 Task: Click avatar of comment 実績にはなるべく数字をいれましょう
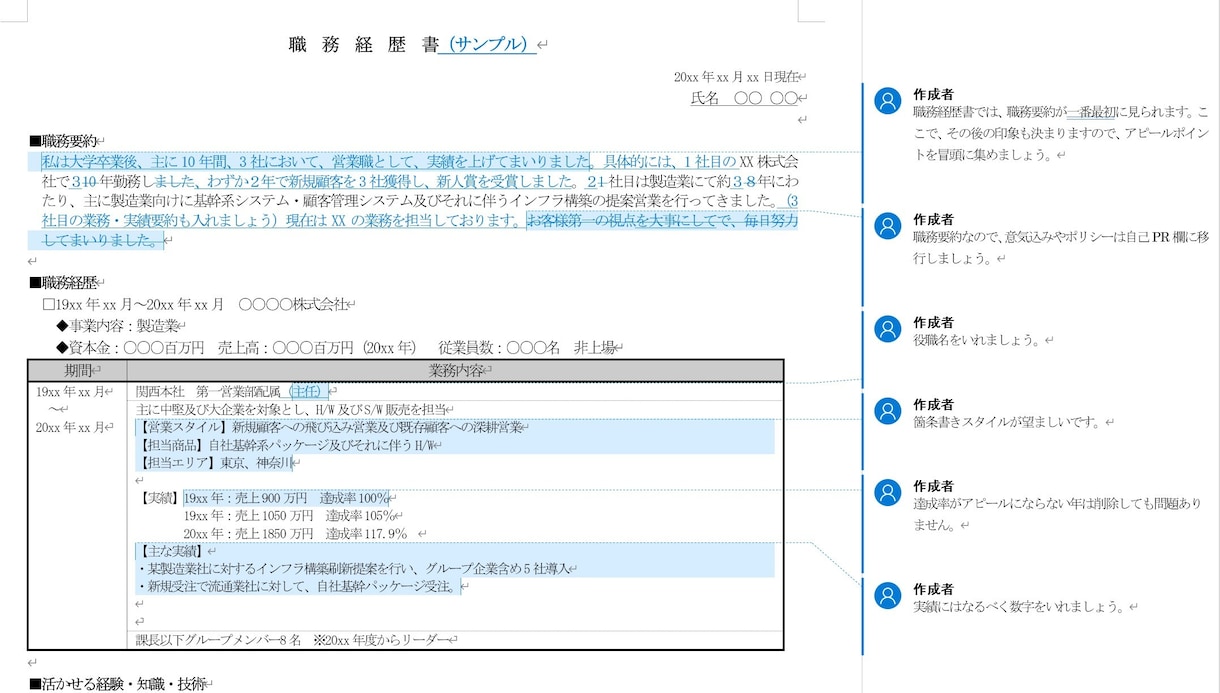click(887, 595)
